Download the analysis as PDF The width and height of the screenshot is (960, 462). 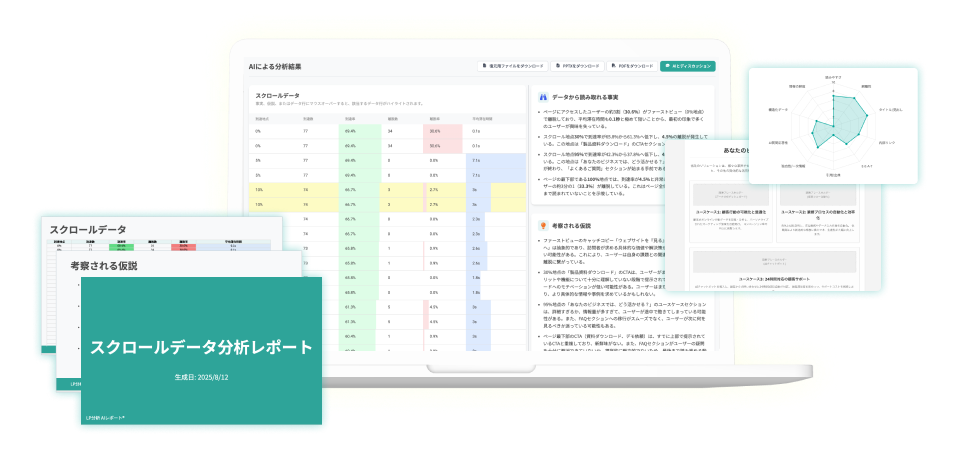[632, 66]
